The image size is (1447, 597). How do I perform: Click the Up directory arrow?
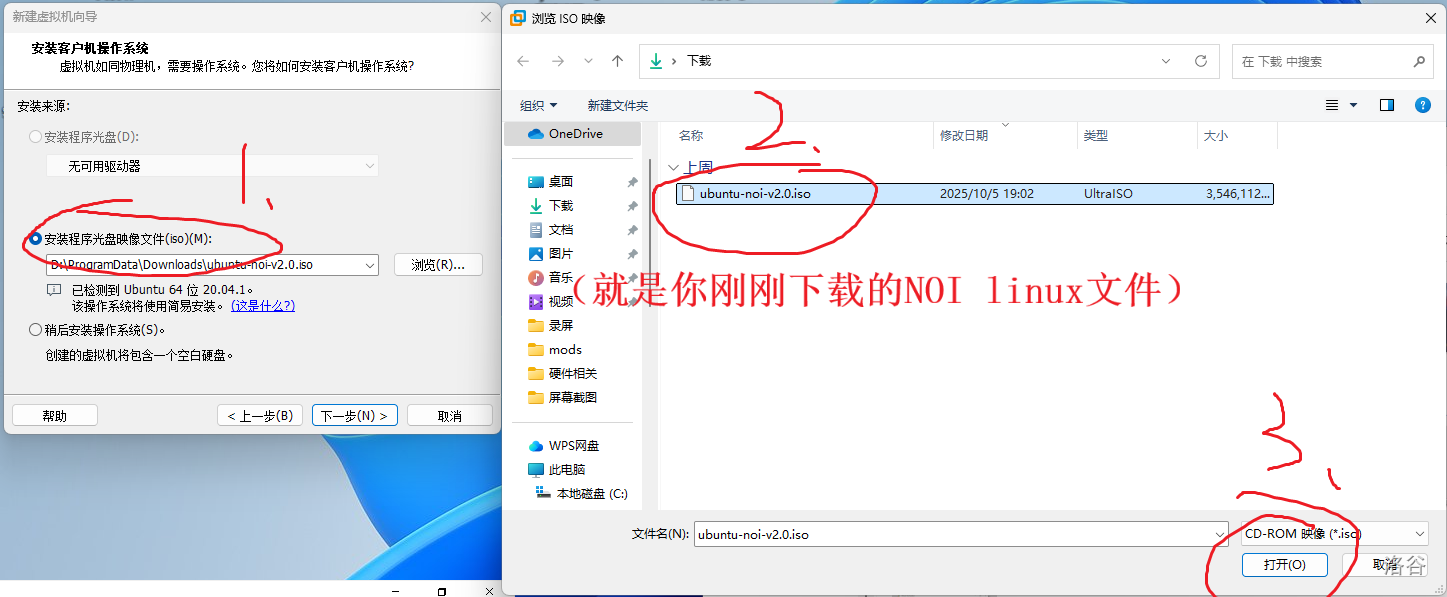pos(617,61)
